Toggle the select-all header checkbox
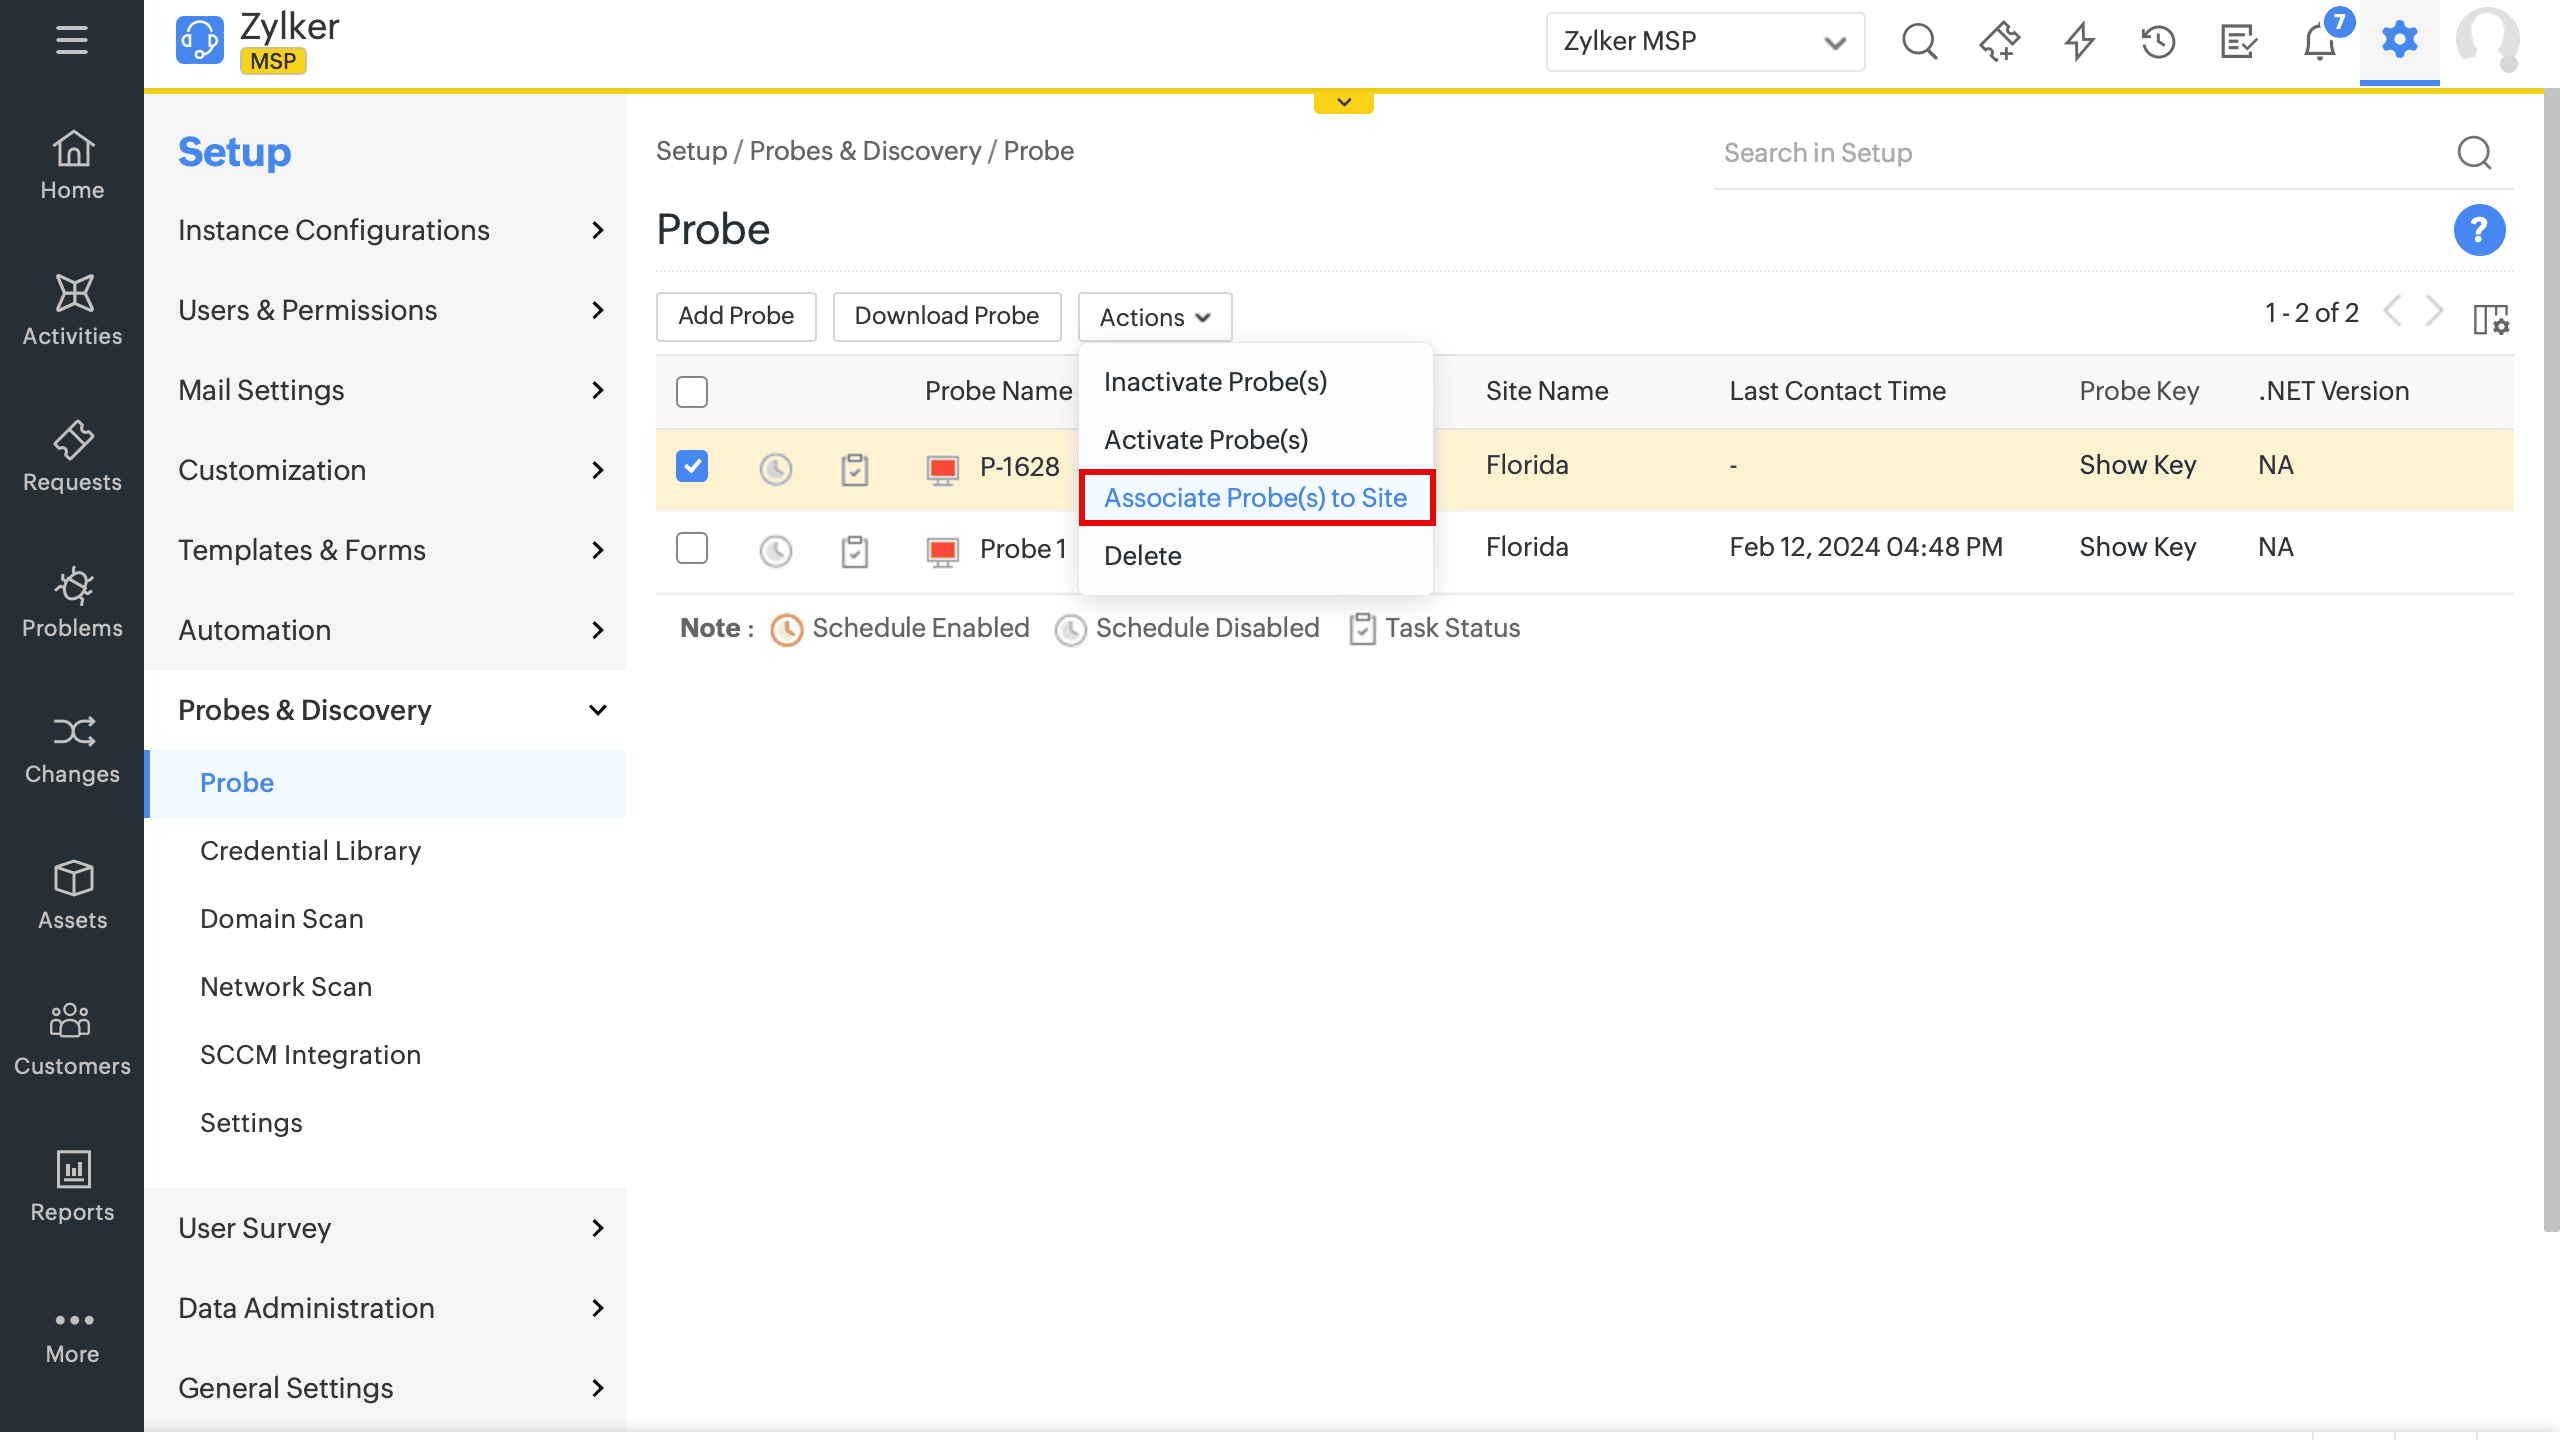Screen dimensions: 2560x1440 [691, 391]
